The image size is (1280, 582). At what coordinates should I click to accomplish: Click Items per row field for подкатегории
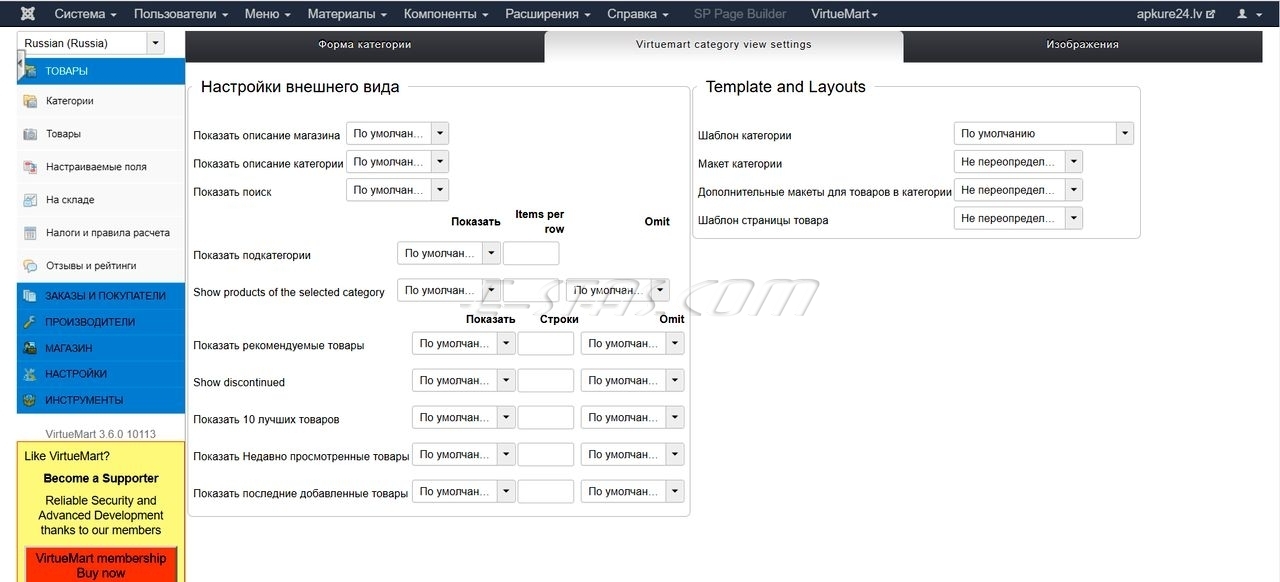pos(531,253)
